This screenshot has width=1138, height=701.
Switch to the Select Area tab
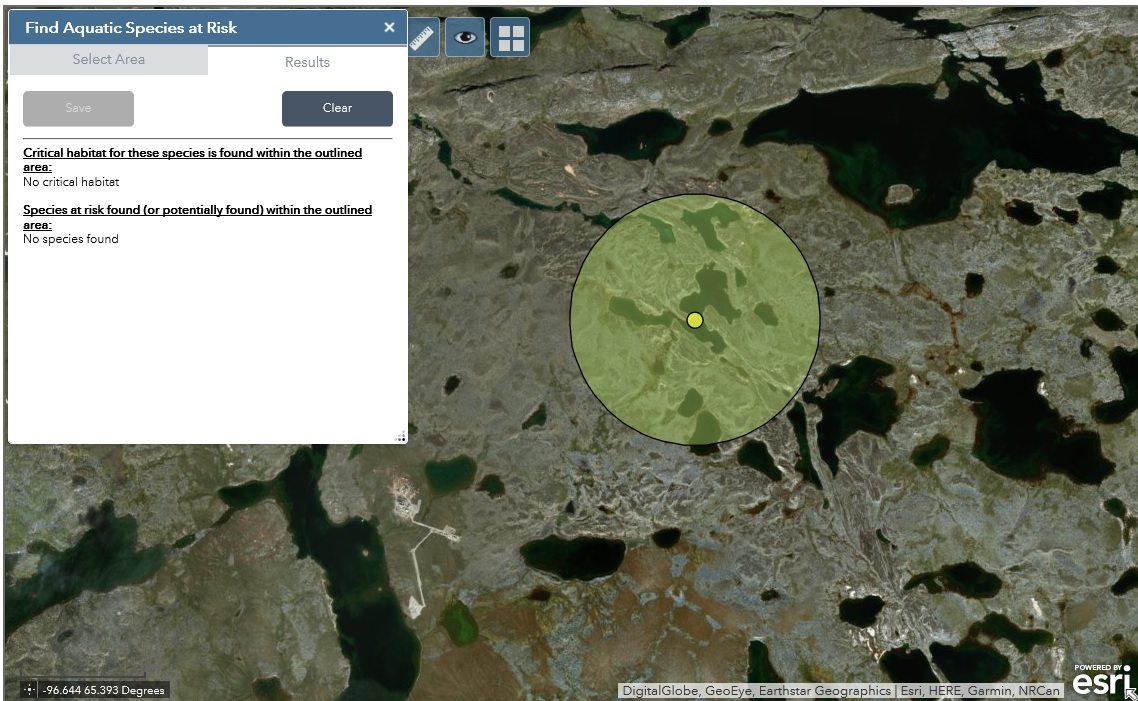[x=108, y=60]
